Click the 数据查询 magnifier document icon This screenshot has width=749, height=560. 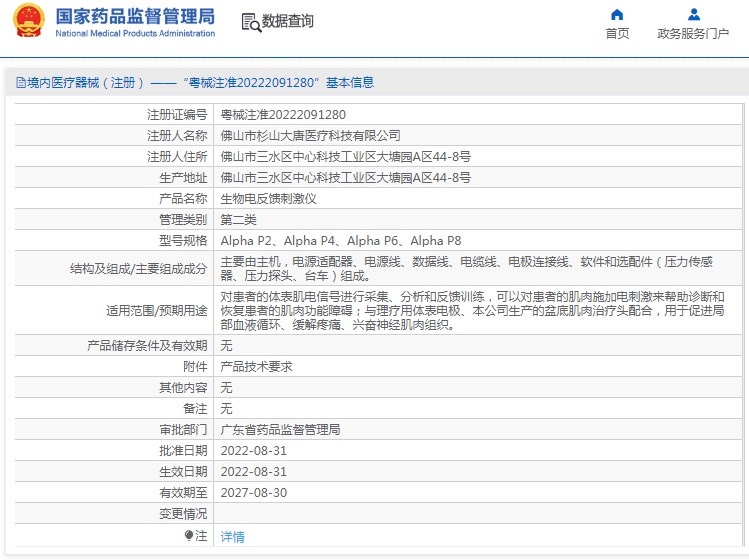point(250,22)
